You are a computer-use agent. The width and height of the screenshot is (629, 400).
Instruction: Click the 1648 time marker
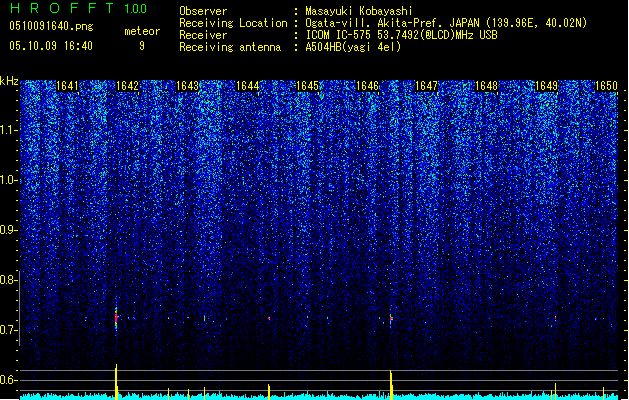(x=486, y=86)
